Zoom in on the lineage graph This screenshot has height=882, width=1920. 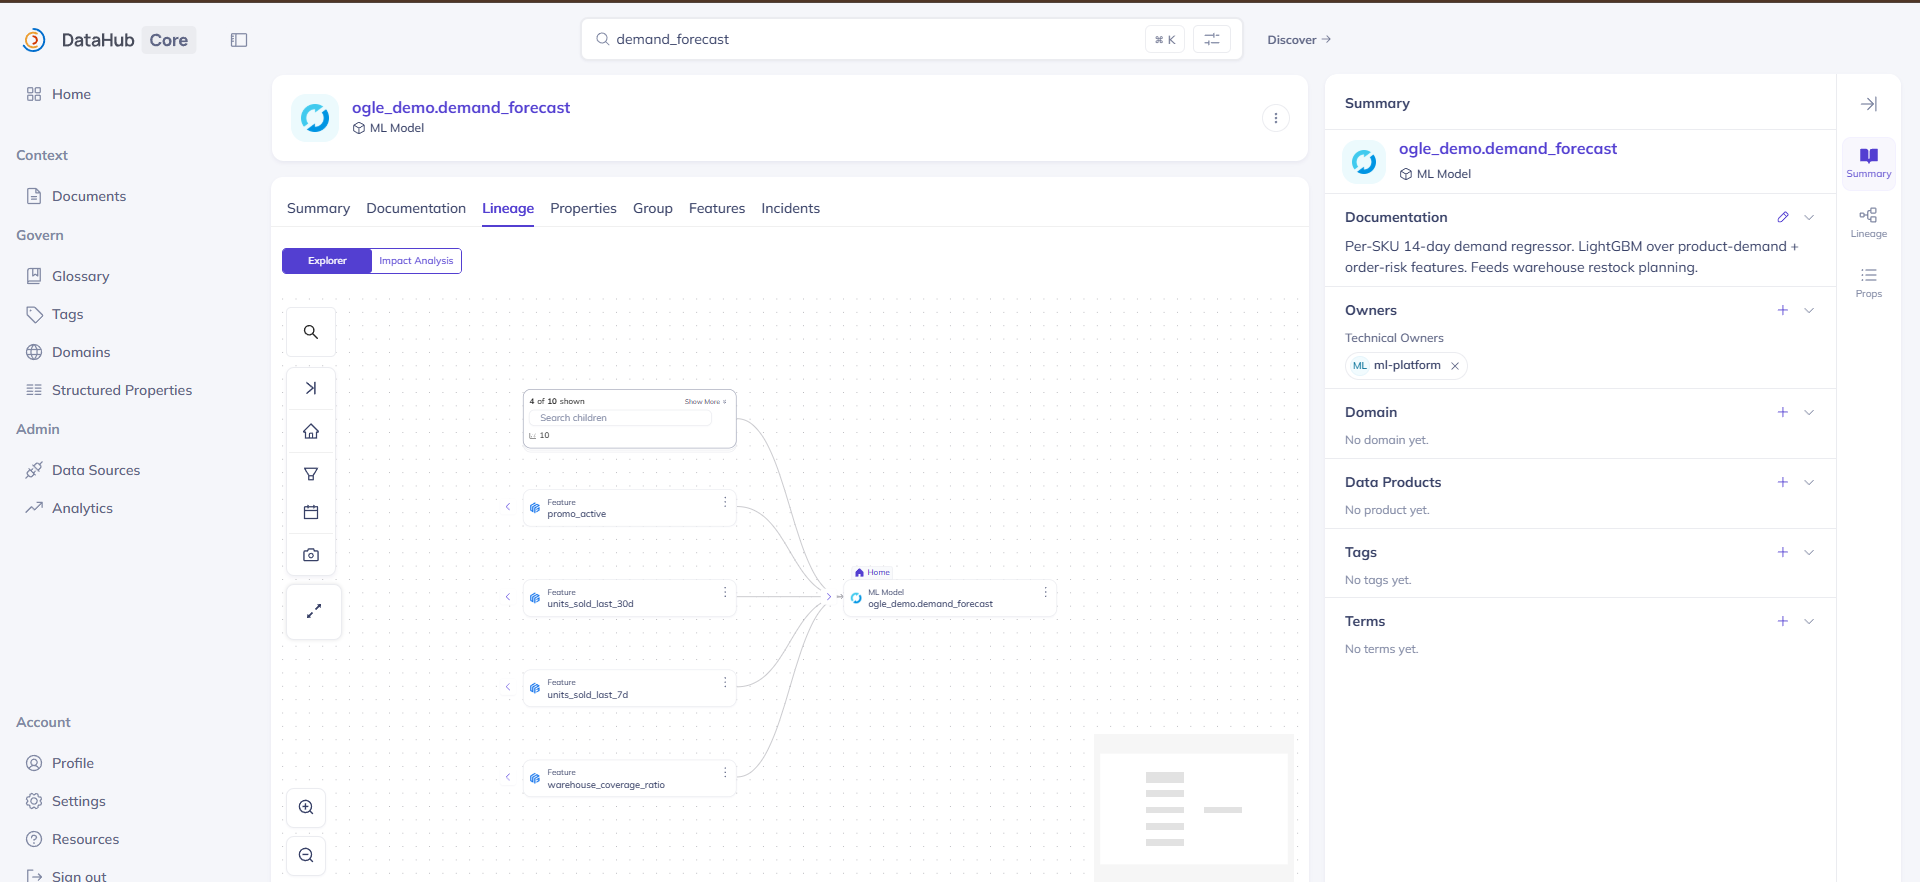click(x=306, y=807)
